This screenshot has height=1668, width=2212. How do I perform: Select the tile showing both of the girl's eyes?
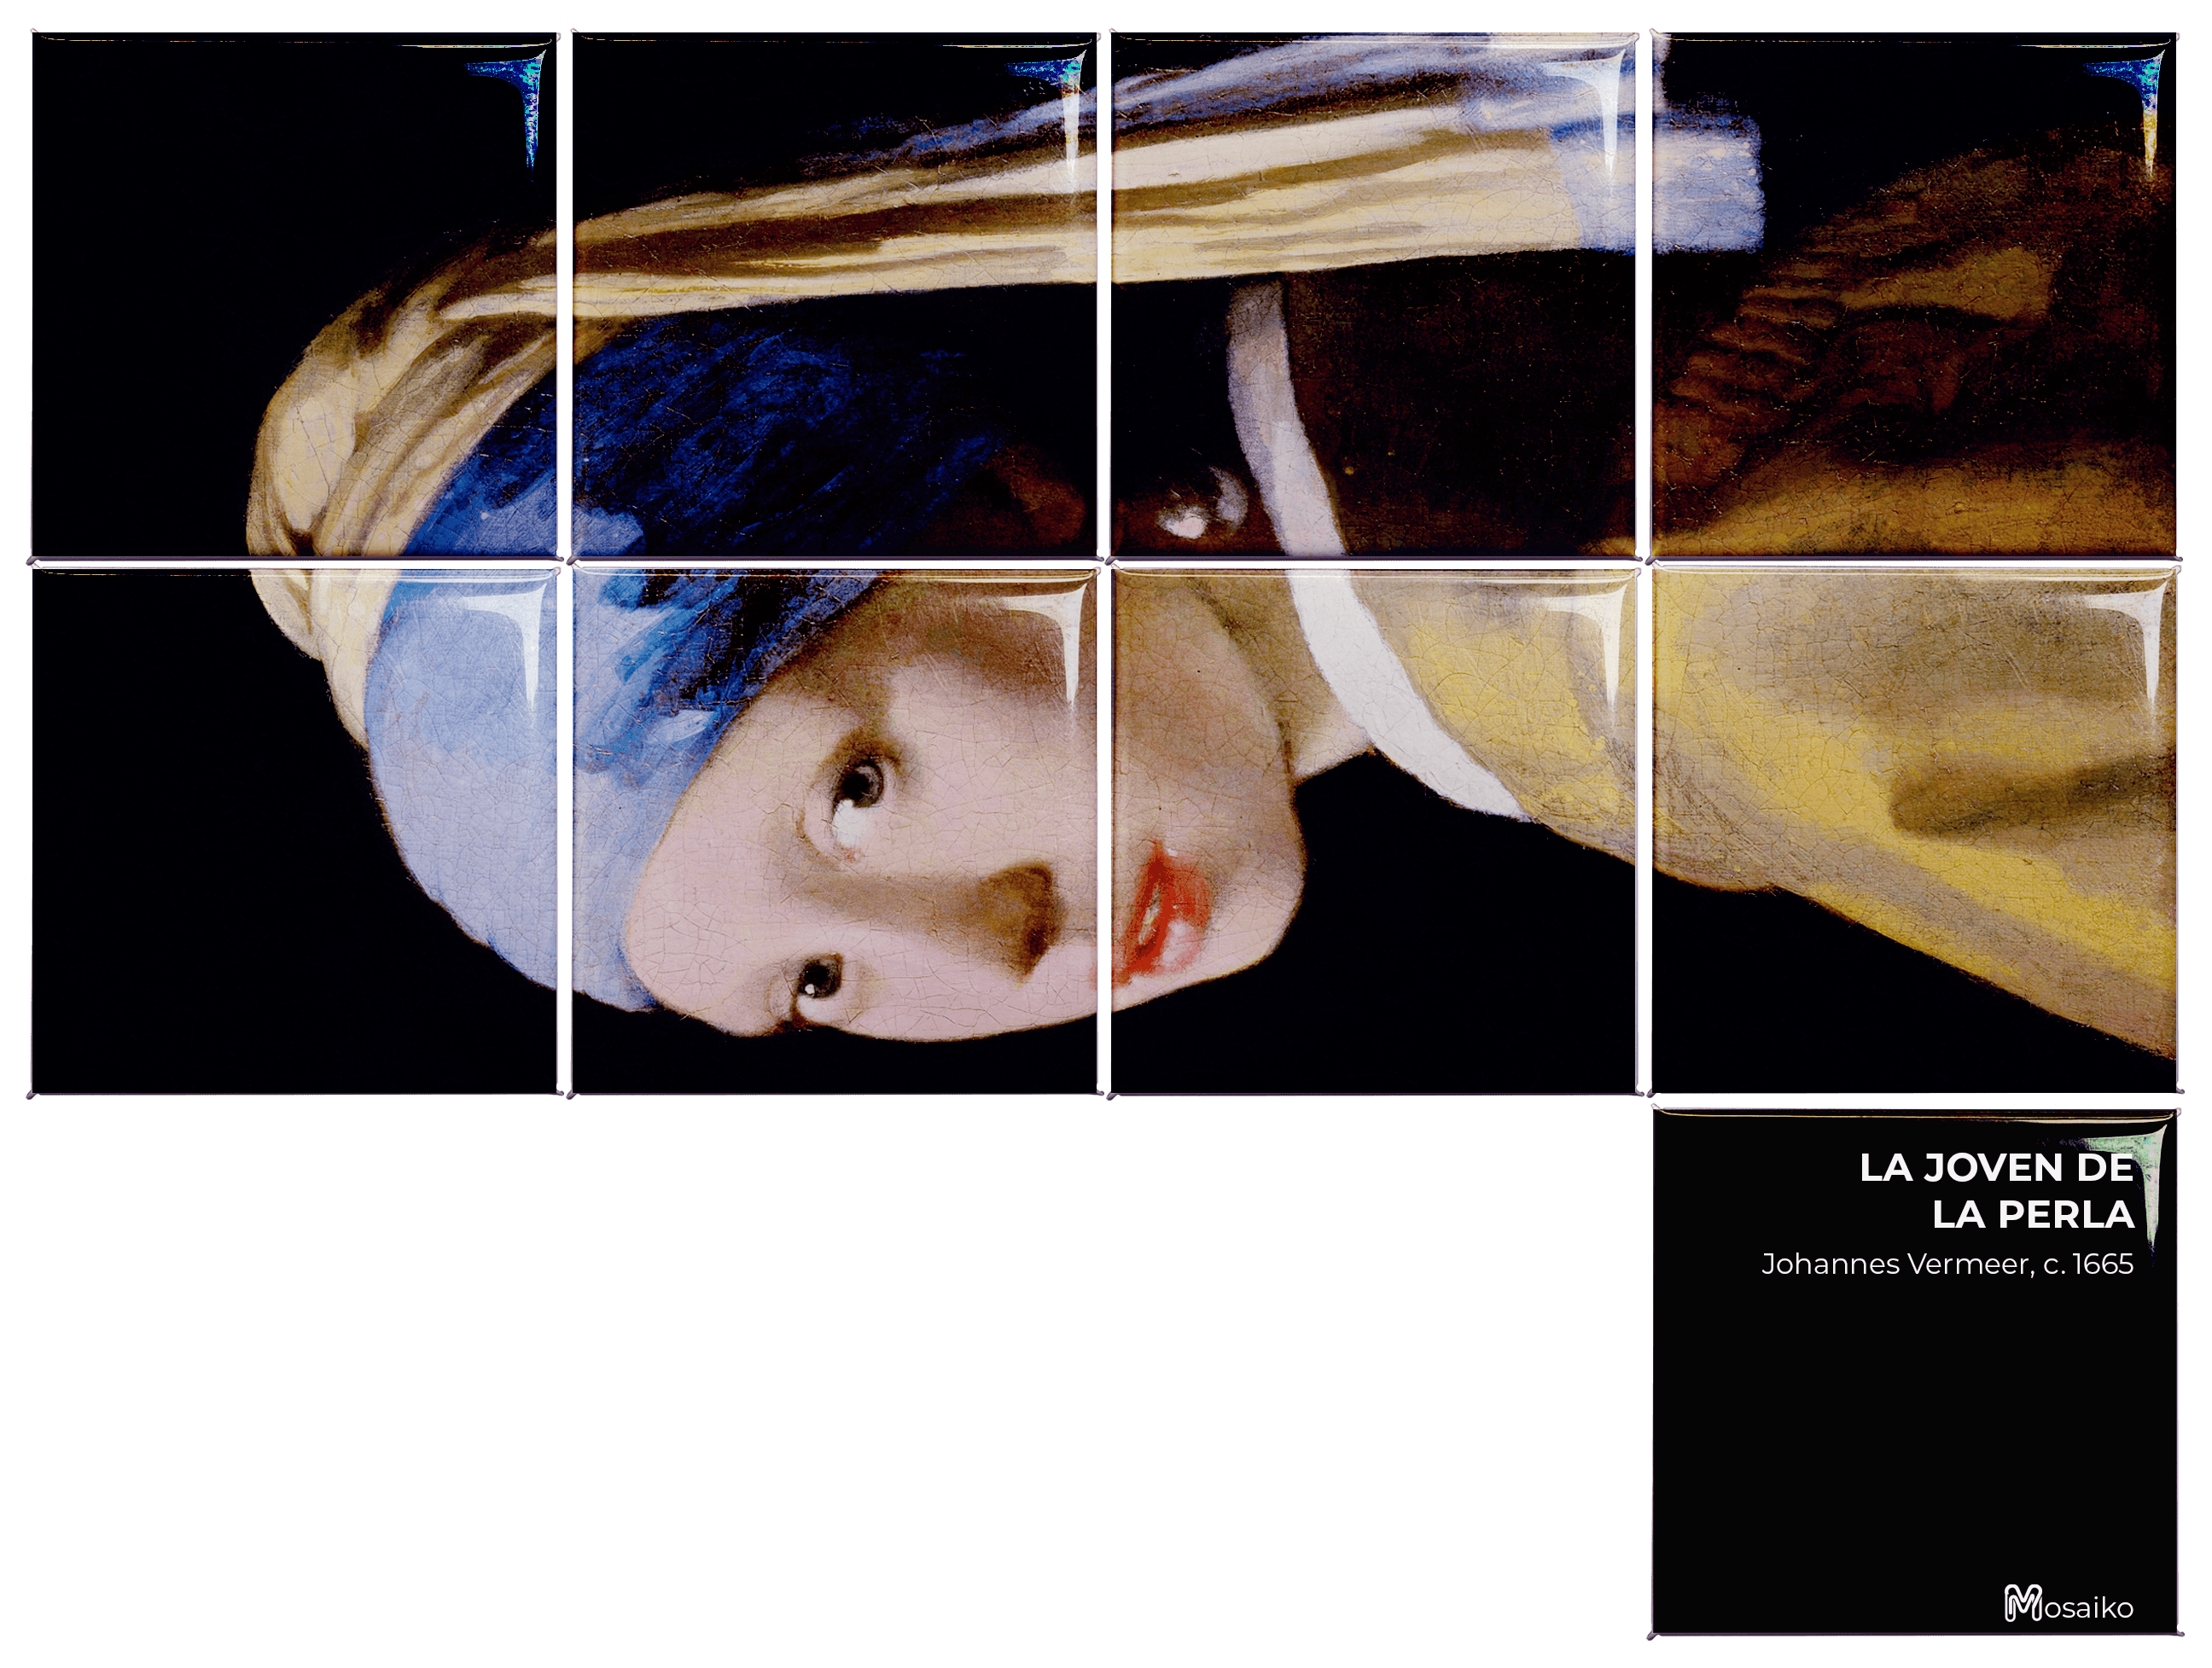coord(835,831)
